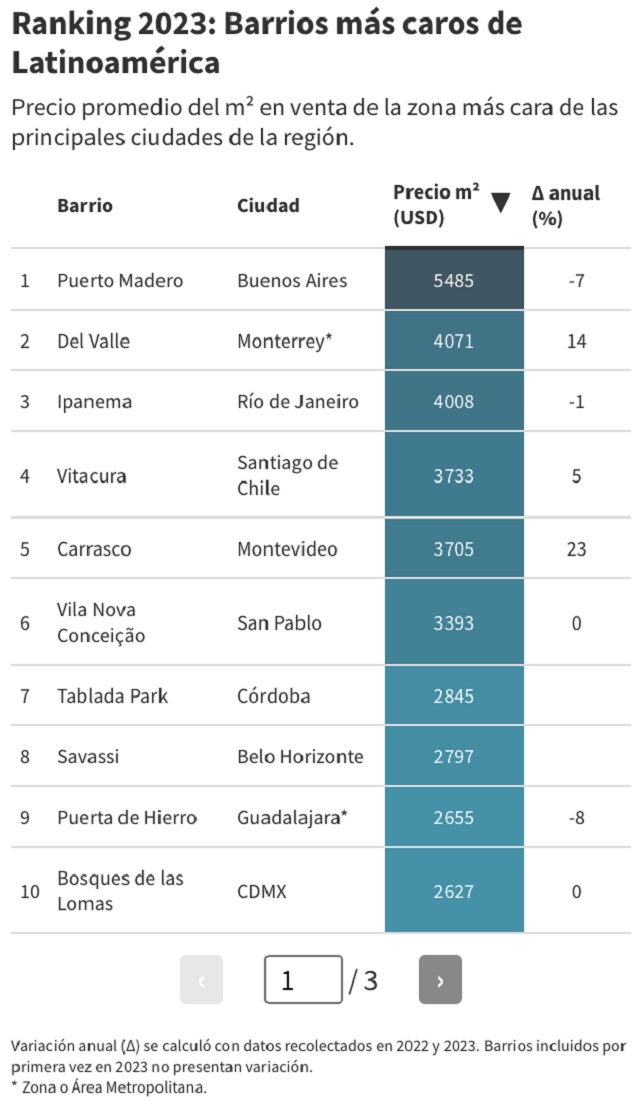This screenshot has width=640, height=1107.
Task: Select the Puerto Madero row
Action: point(120,280)
